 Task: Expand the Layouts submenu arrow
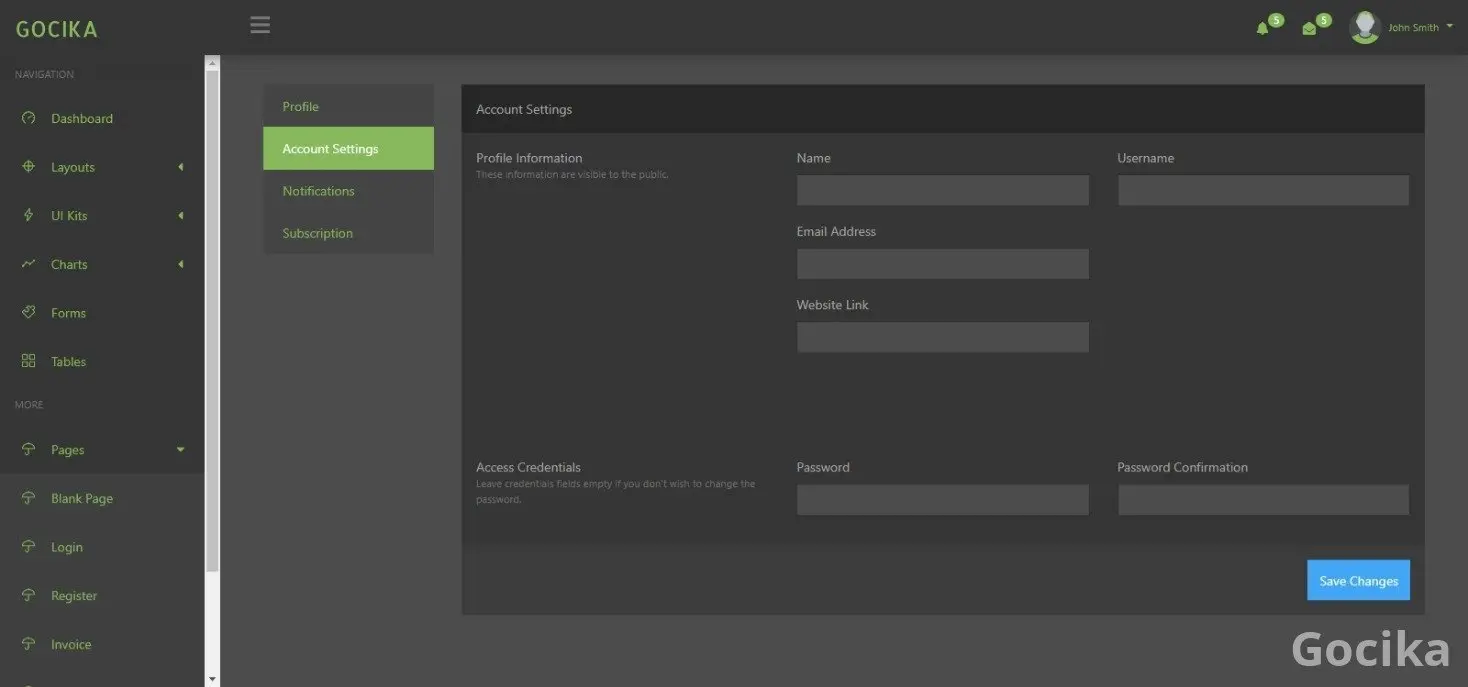click(x=181, y=167)
